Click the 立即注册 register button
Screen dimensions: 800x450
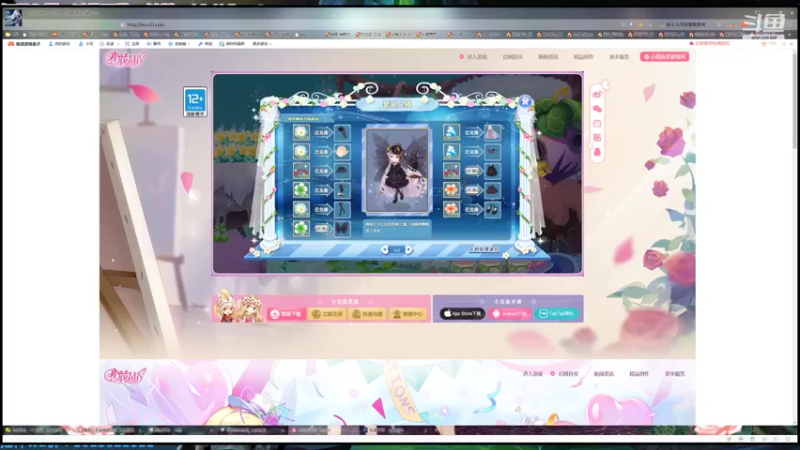tap(328, 314)
